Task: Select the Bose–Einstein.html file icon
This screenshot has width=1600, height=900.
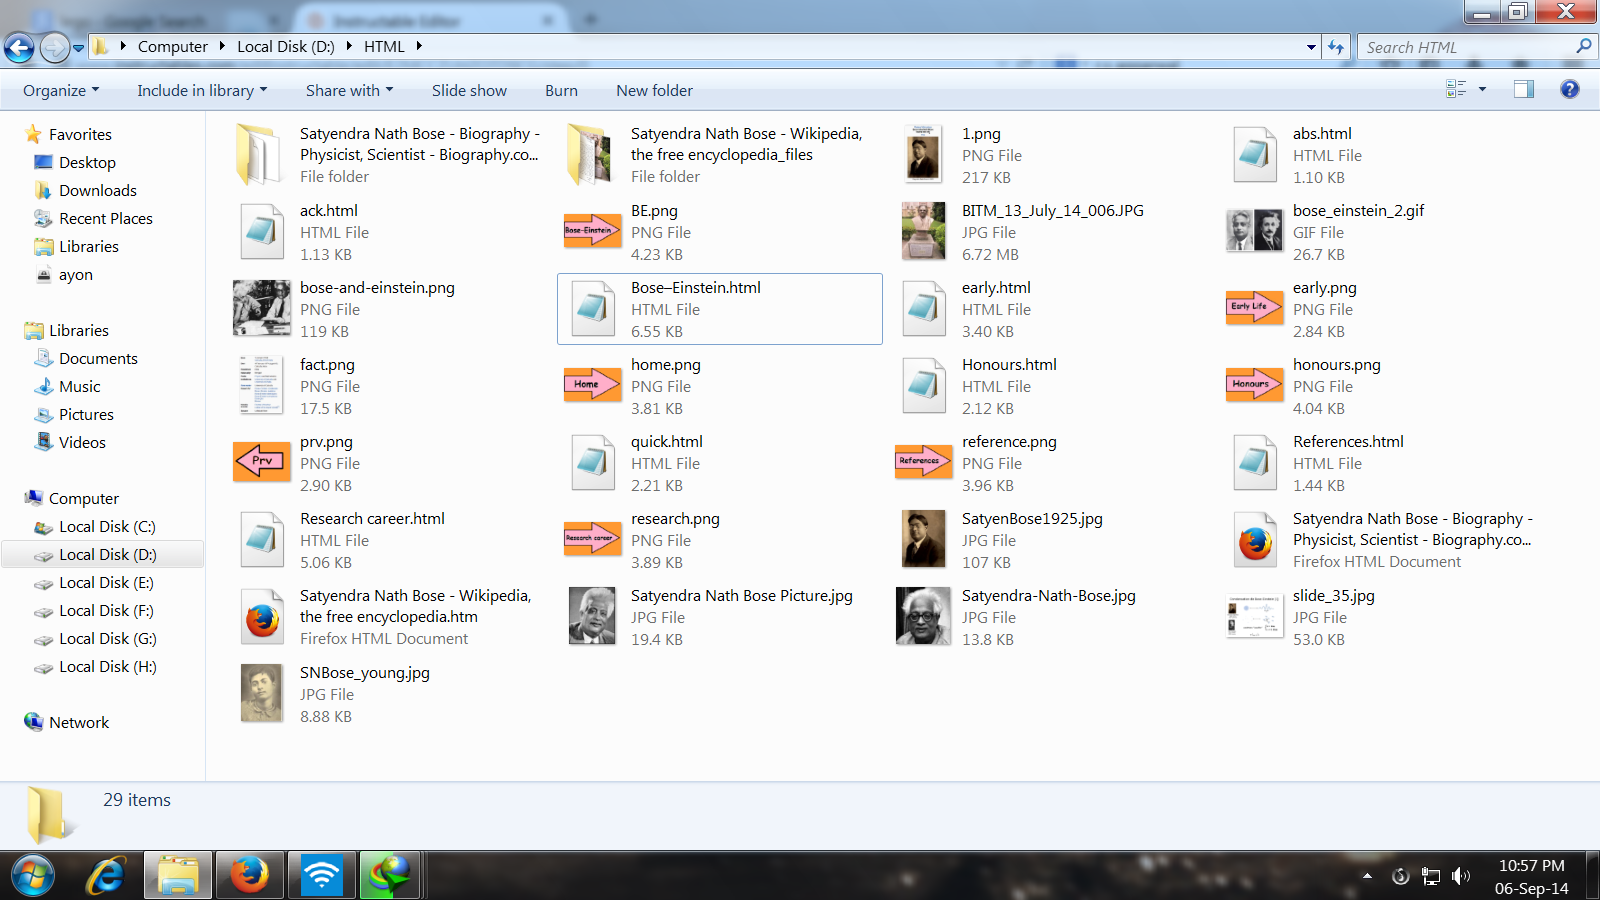Action: (592, 308)
